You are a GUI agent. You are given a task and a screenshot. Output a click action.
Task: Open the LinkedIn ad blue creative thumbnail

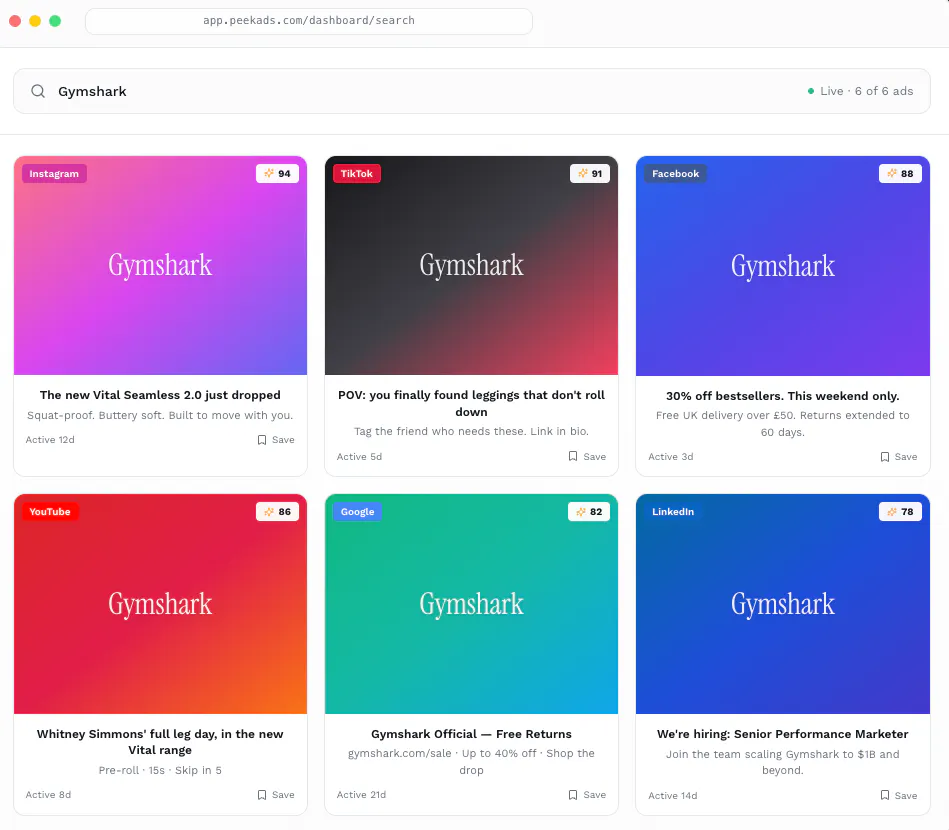[x=783, y=604]
